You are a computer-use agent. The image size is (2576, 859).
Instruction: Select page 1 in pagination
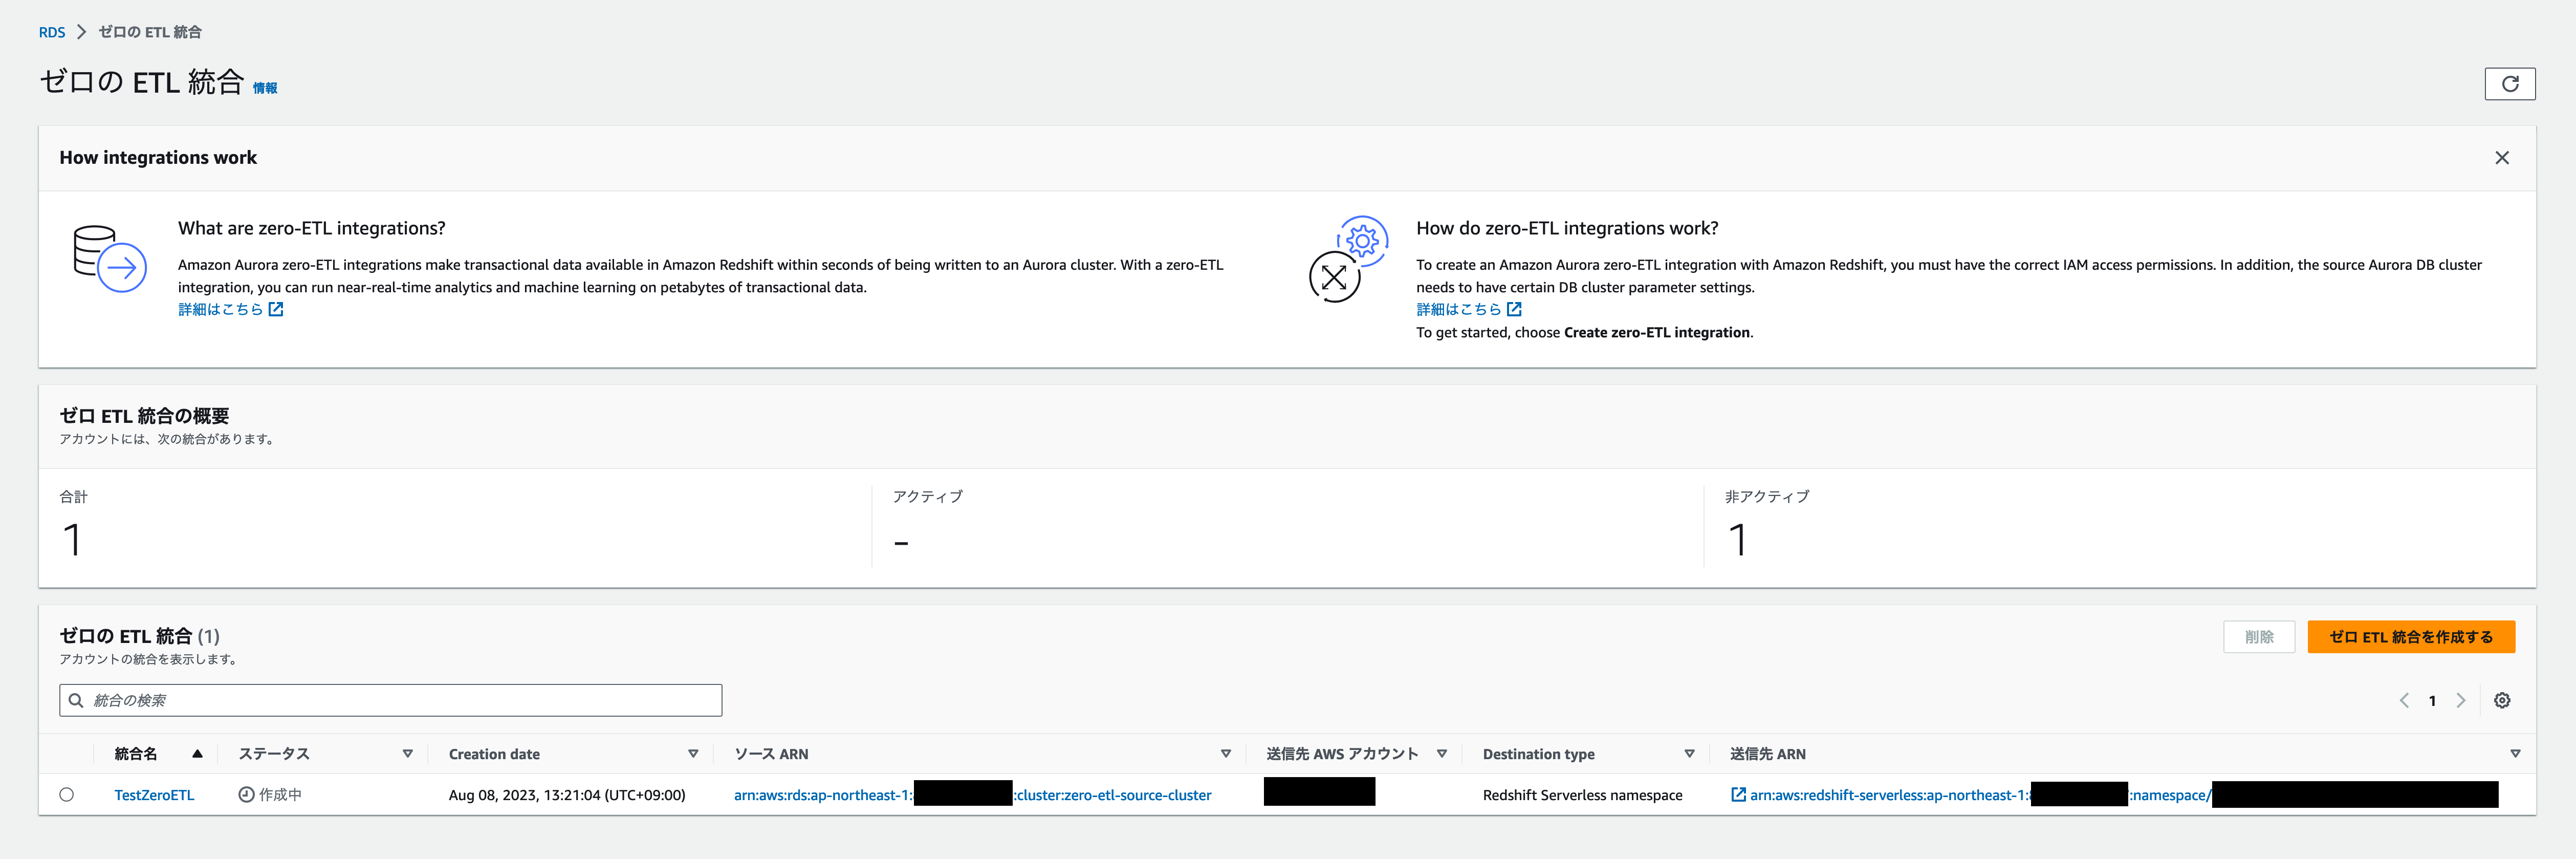pos(2432,701)
